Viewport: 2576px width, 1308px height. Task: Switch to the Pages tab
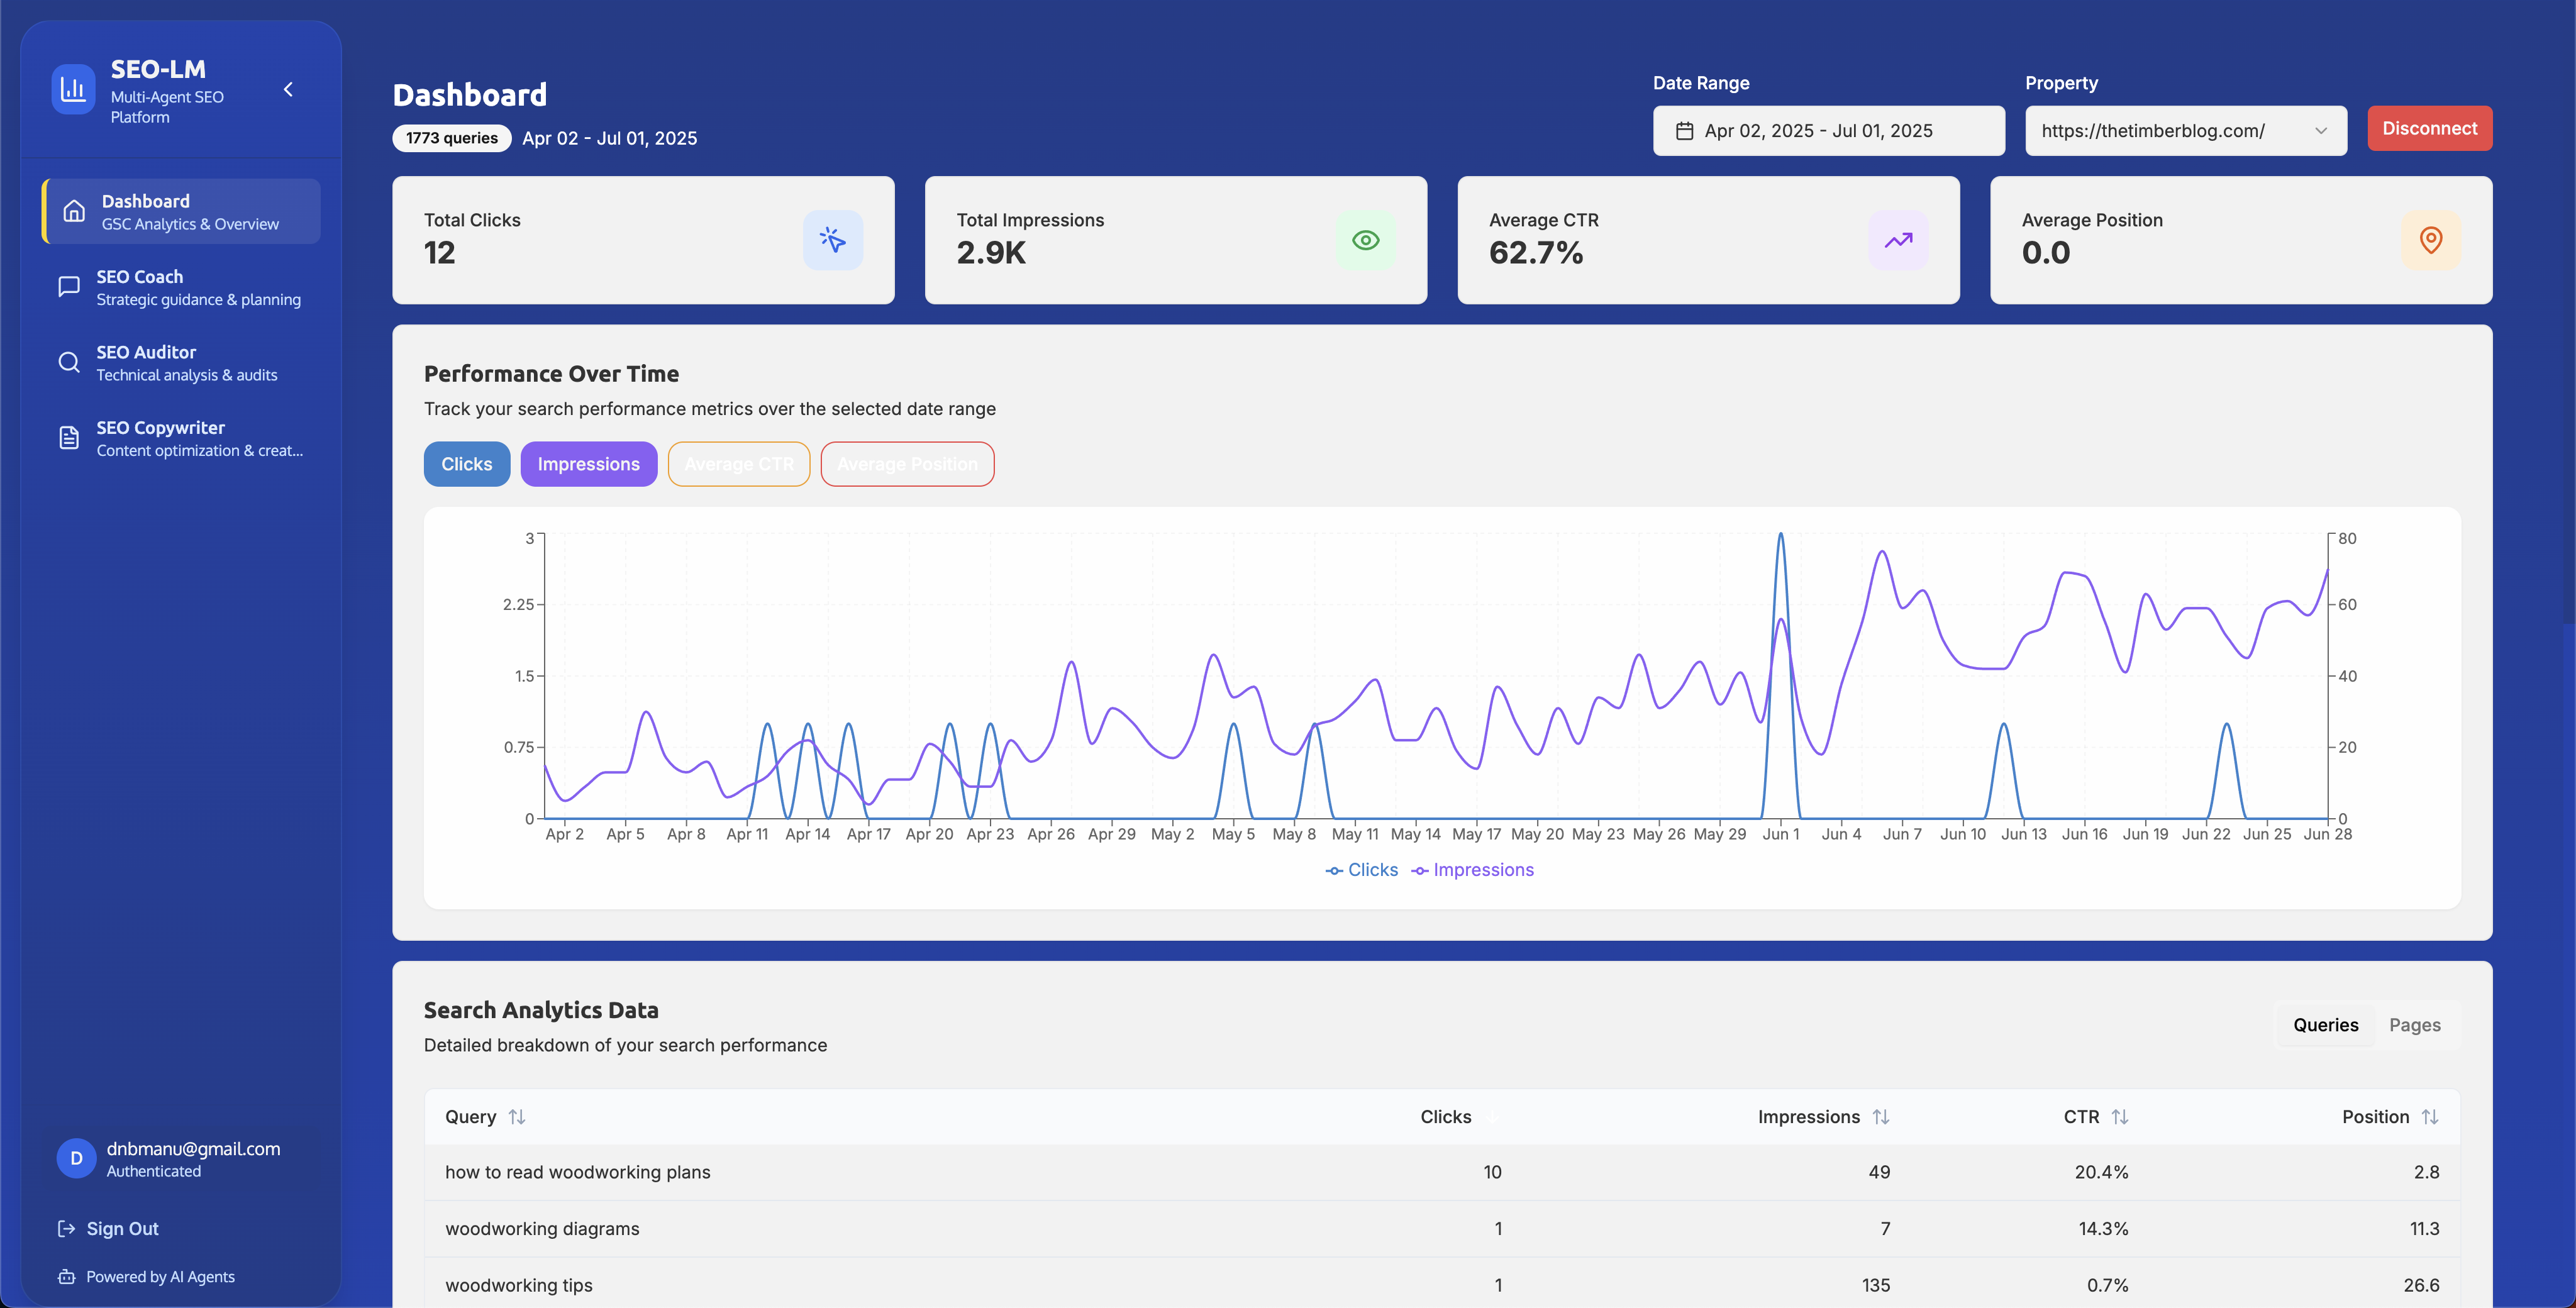point(2414,1025)
